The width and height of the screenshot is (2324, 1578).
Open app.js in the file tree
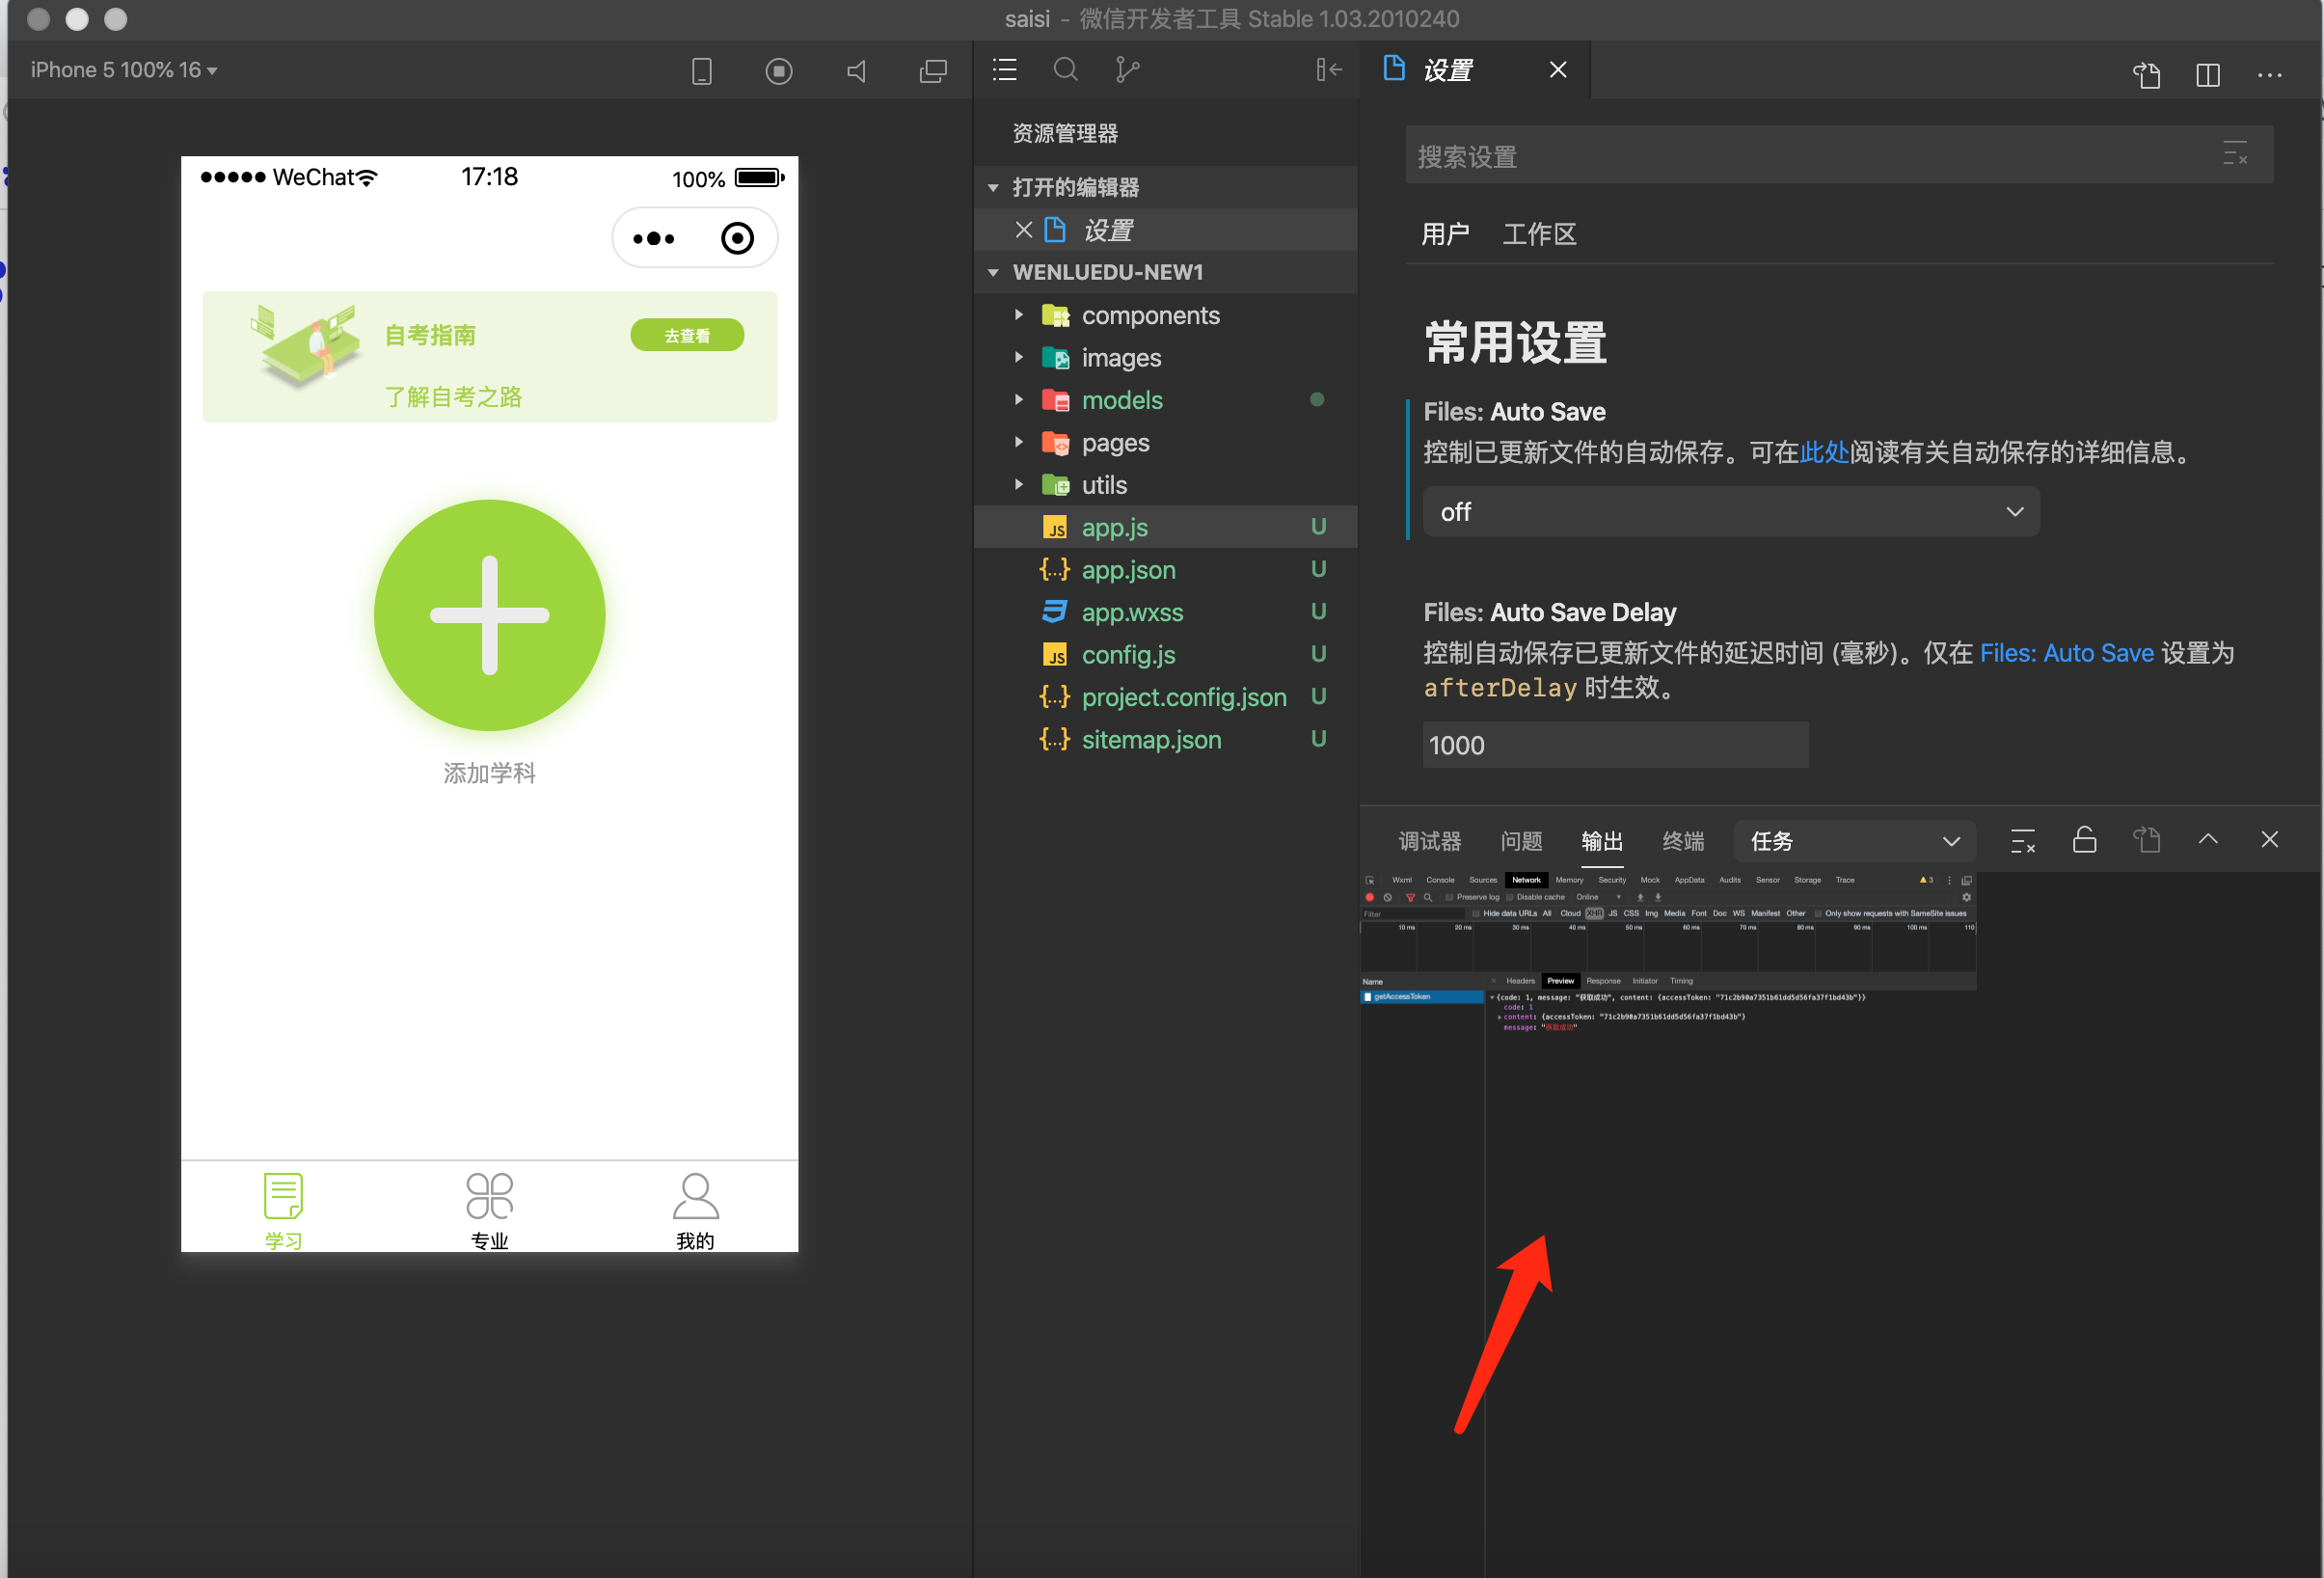pos(1114,528)
